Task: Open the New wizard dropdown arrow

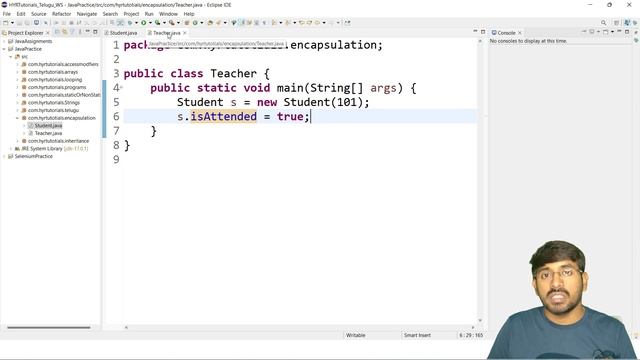Action: point(12,23)
